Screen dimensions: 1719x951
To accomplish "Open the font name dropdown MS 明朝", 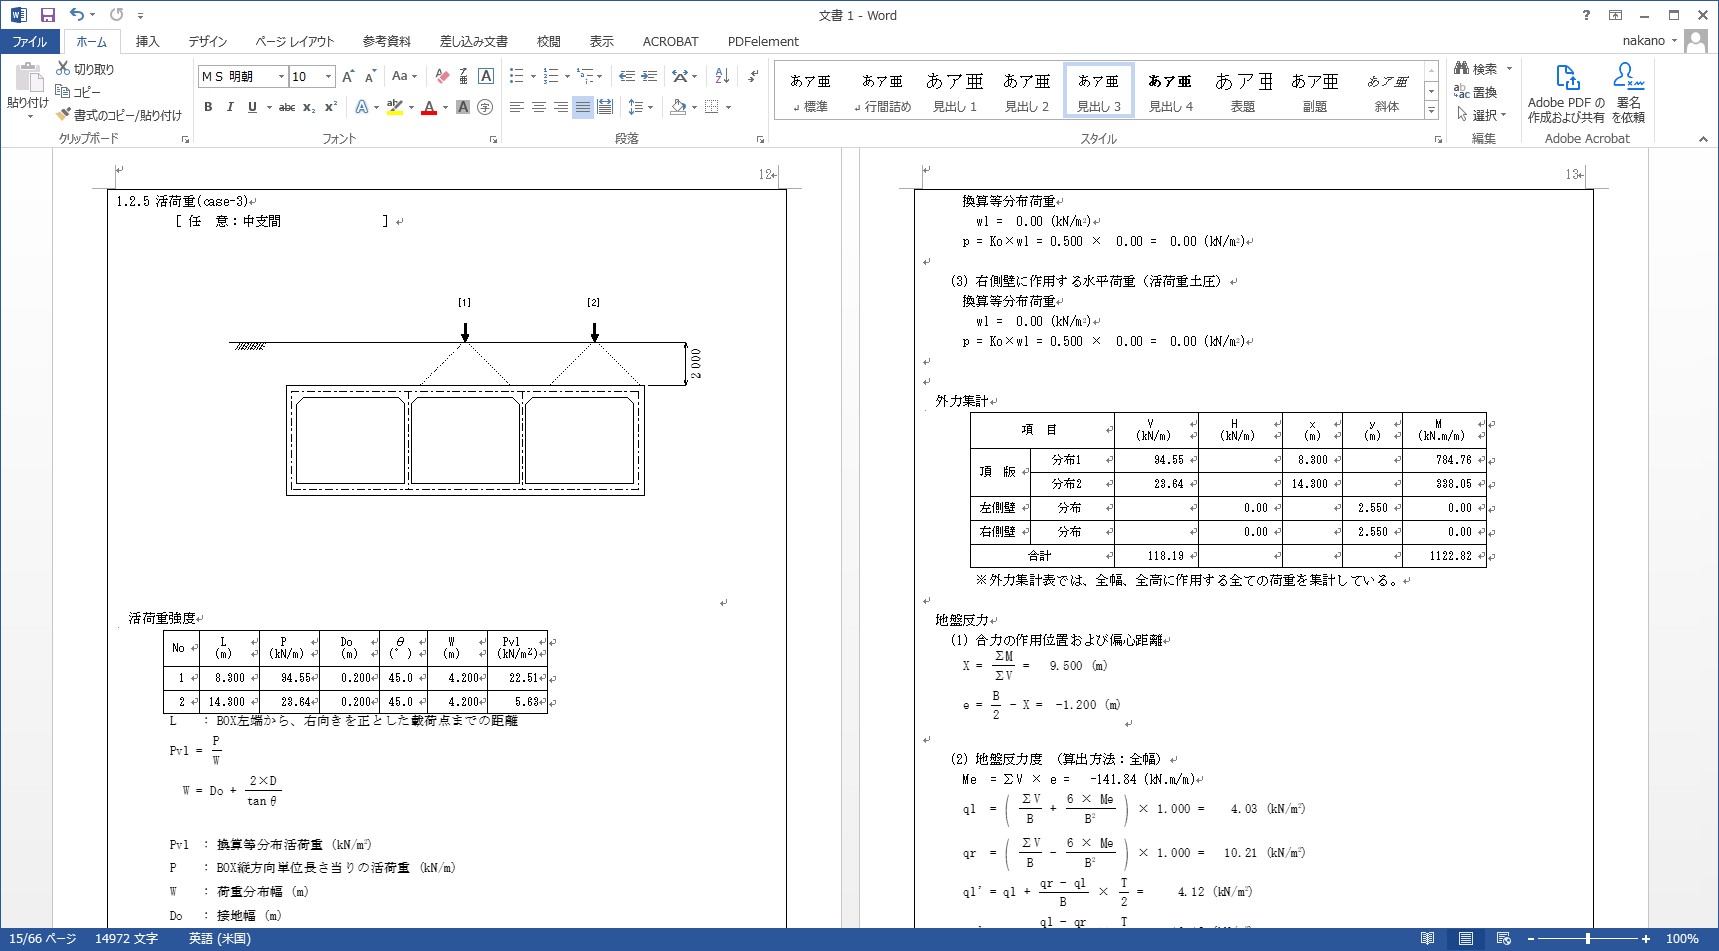I will pyautogui.click(x=281, y=76).
